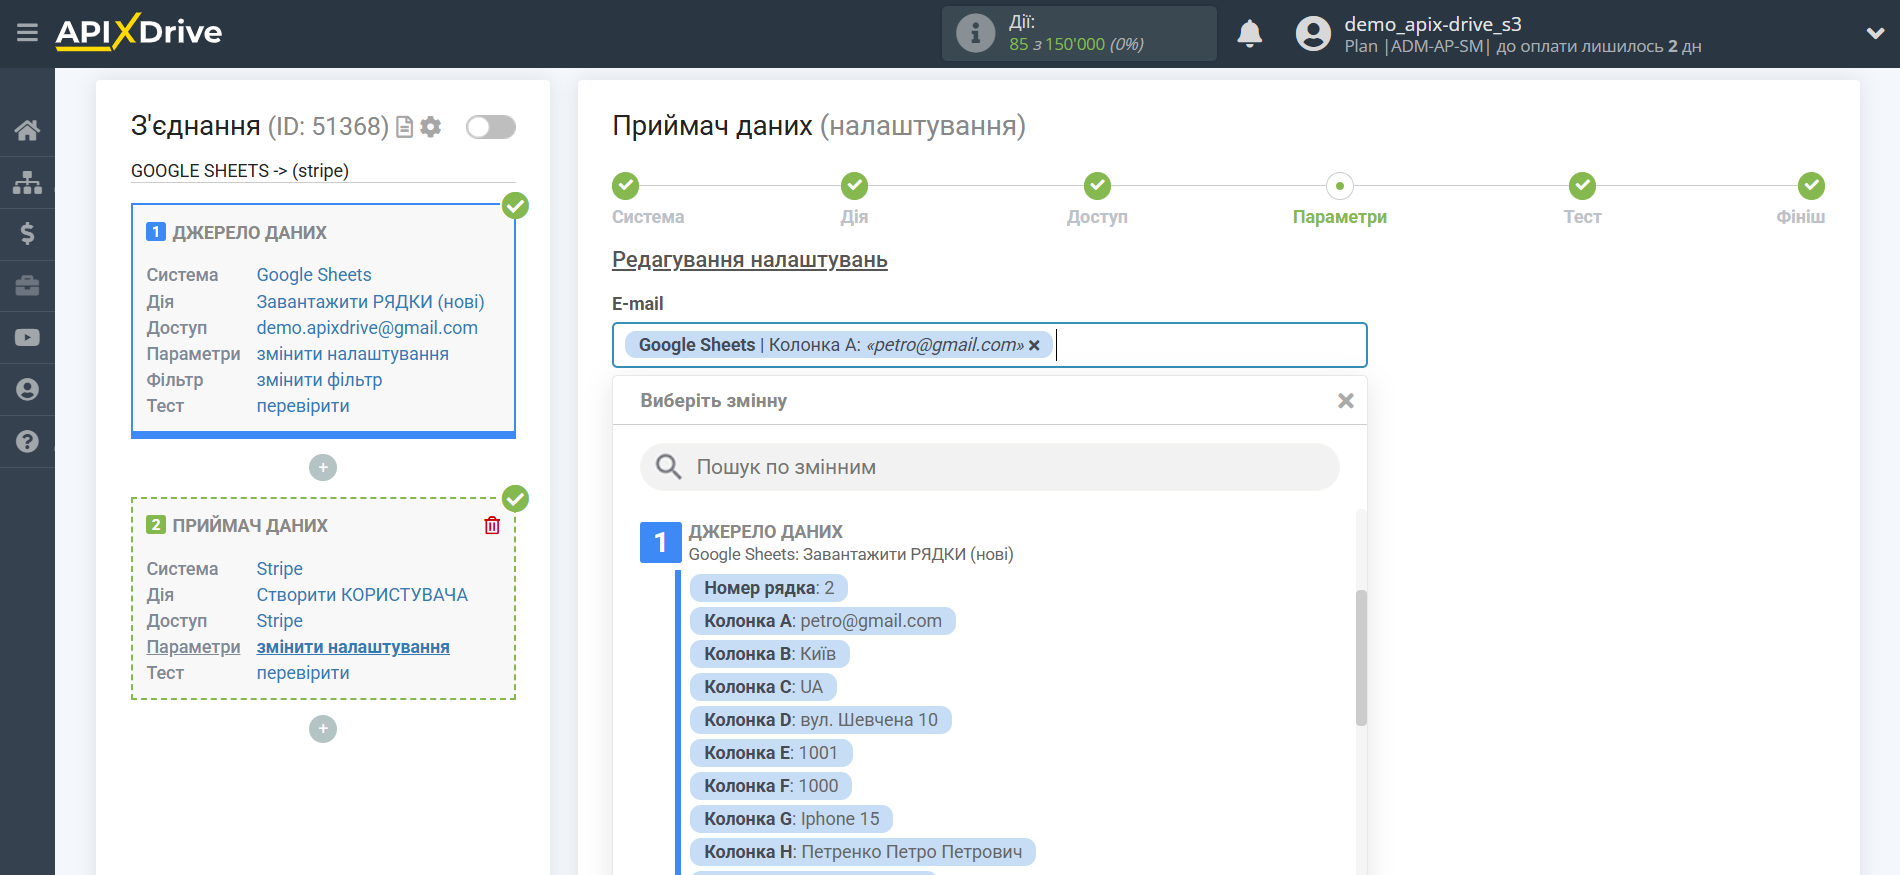Open briefcase icon in sidebar
Screen dimensions: 1900x875
pyautogui.click(x=27, y=286)
